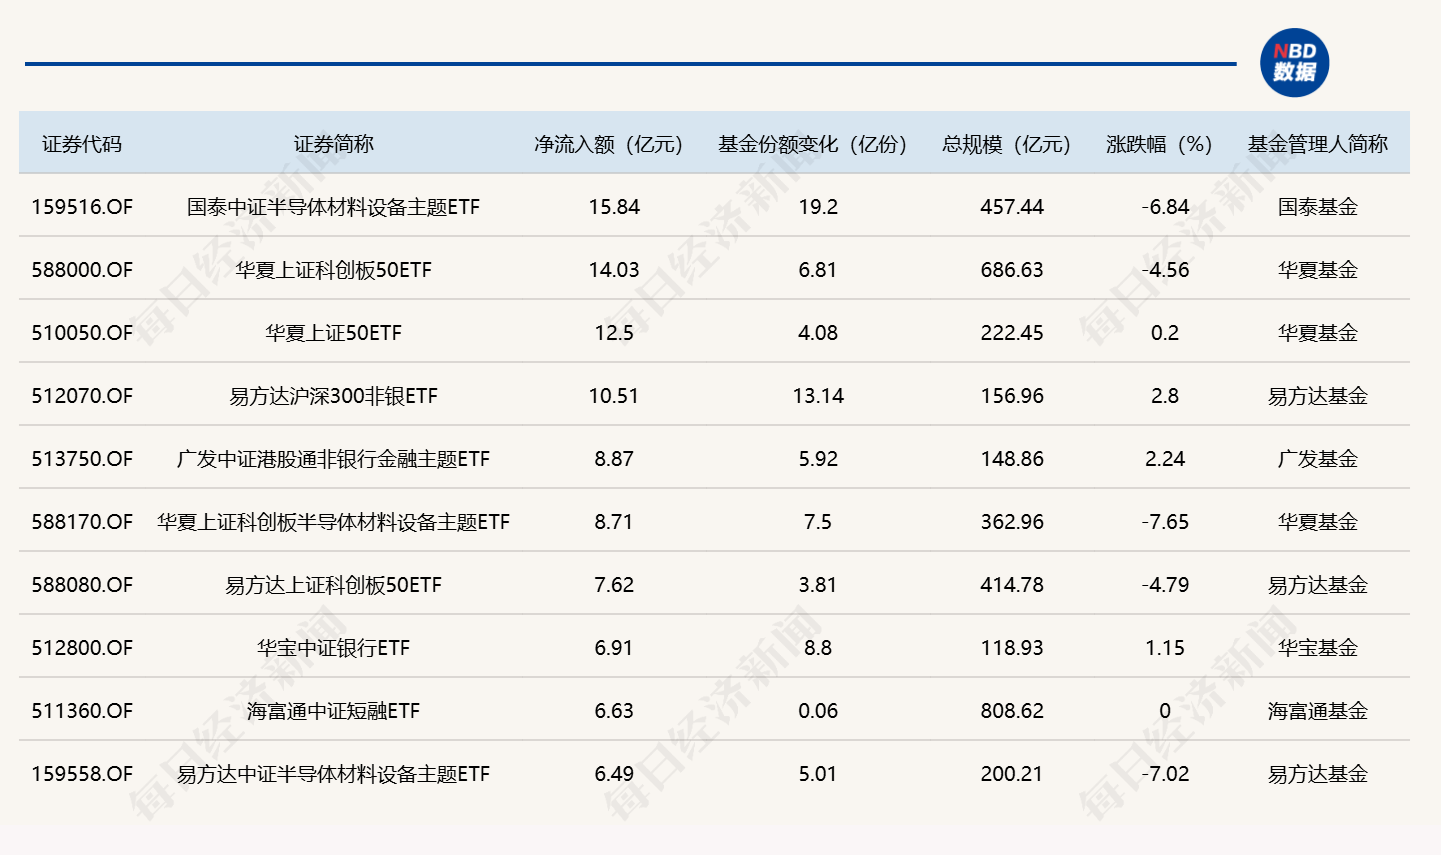Screen dimensions: 1441x855
Task: Select price change -7.65
Action: pos(1165,522)
